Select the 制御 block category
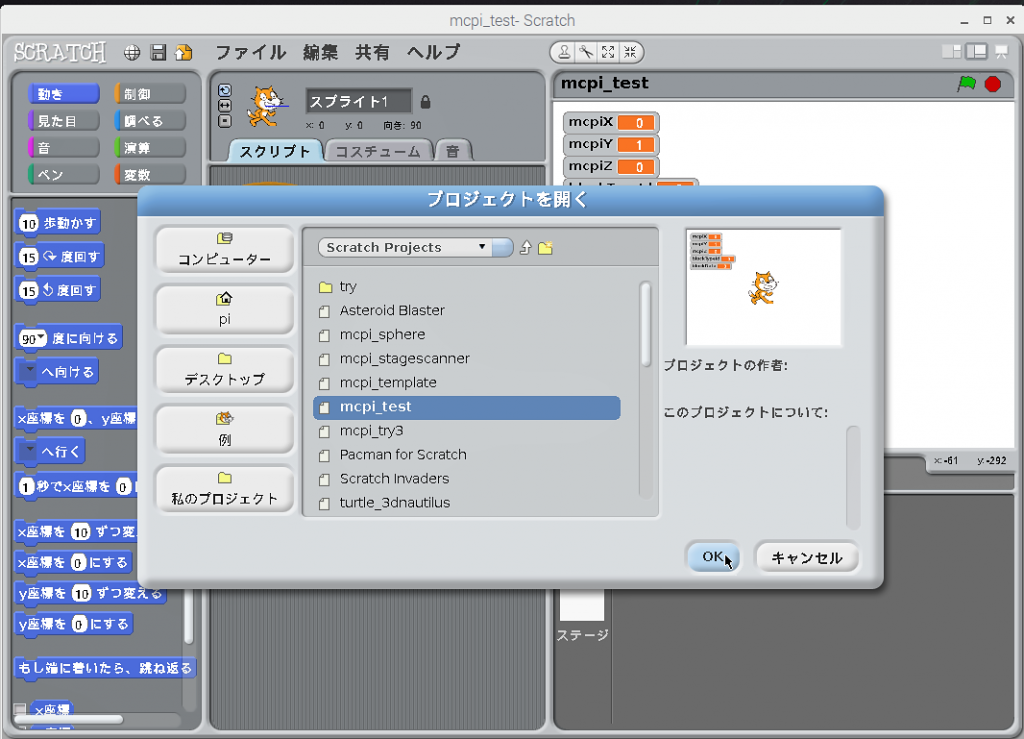Image resolution: width=1024 pixels, height=739 pixels. click(150, 94)
